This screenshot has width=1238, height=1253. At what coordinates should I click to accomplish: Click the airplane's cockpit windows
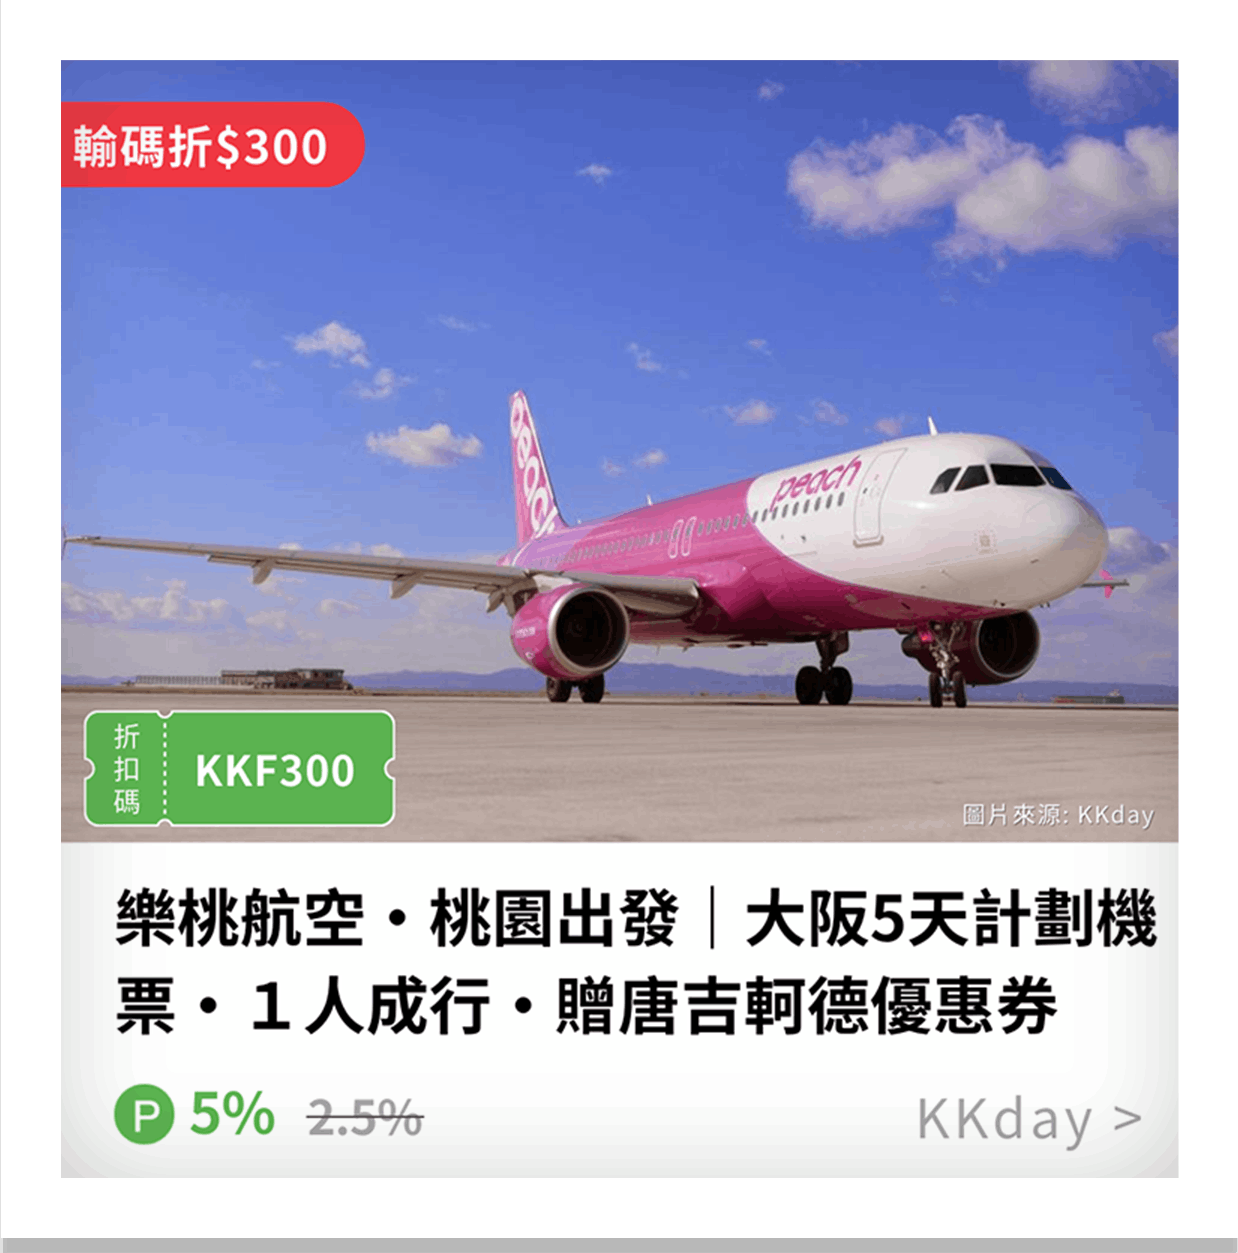click(1000, 476)
